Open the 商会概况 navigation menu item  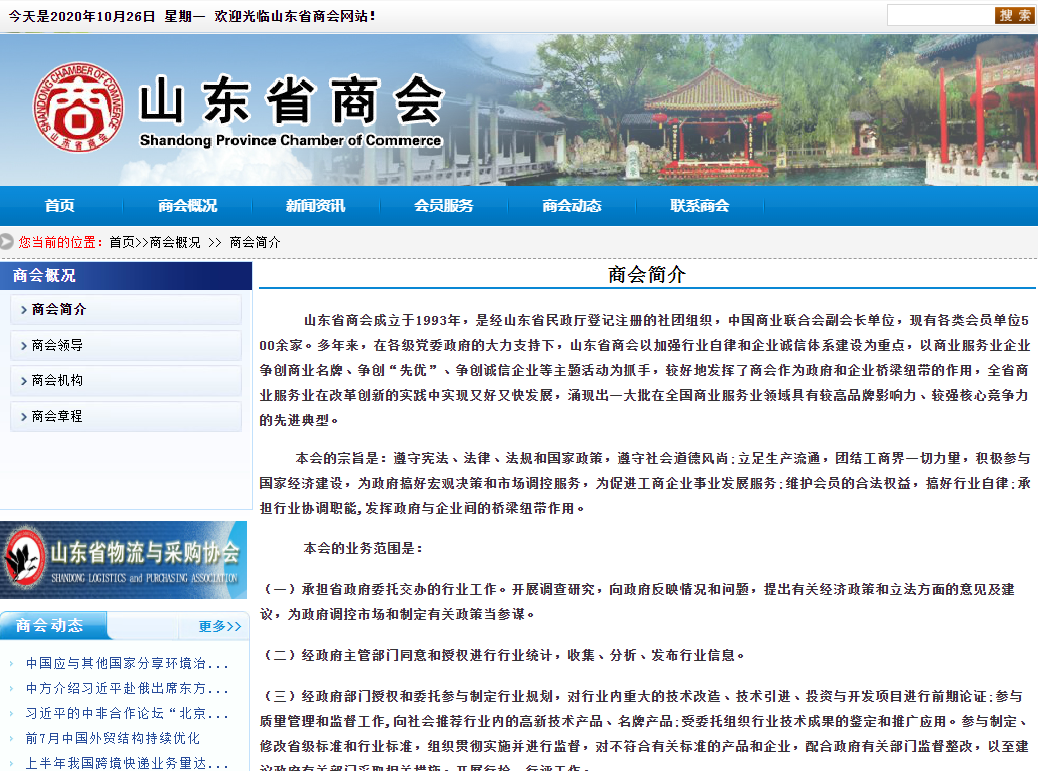(187, 206)
